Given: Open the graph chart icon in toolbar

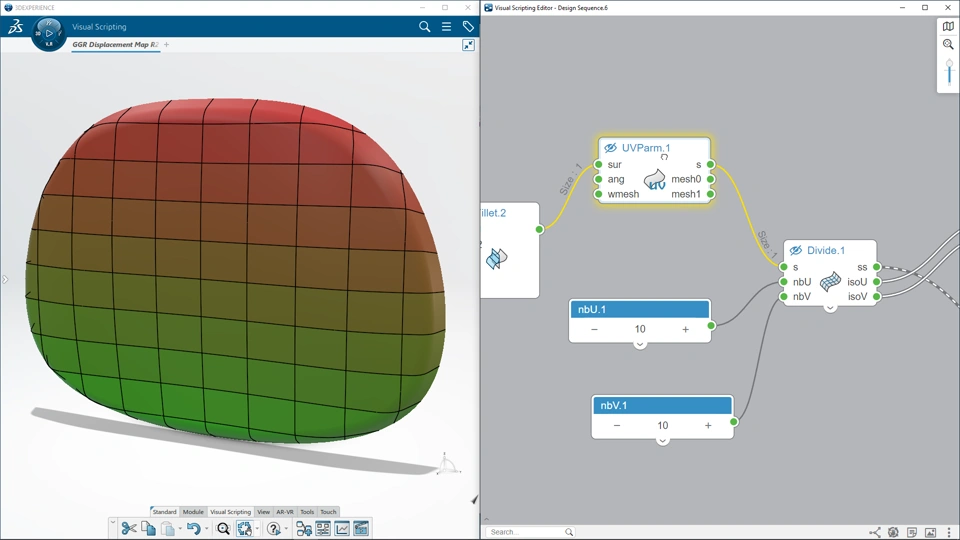Looking at the screenshot, I should (x=342, y=528).
